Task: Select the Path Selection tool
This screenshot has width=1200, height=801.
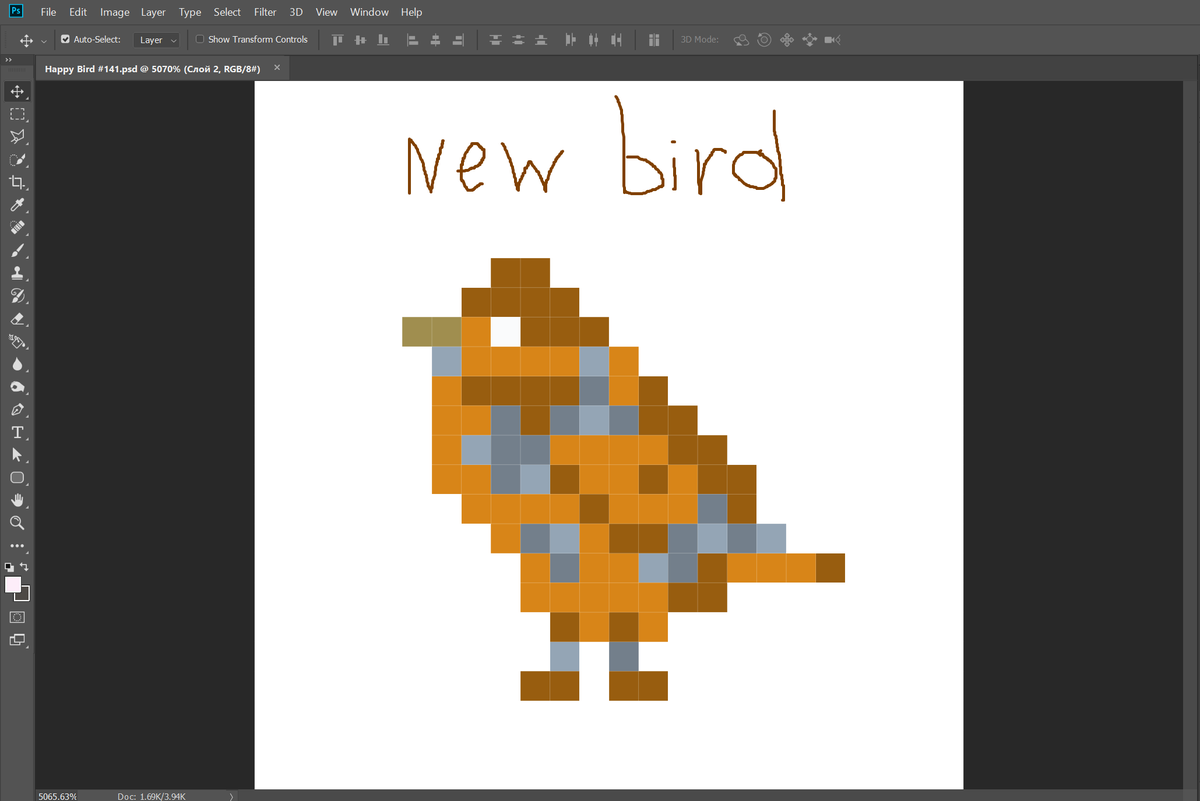Action: (17, 455)
